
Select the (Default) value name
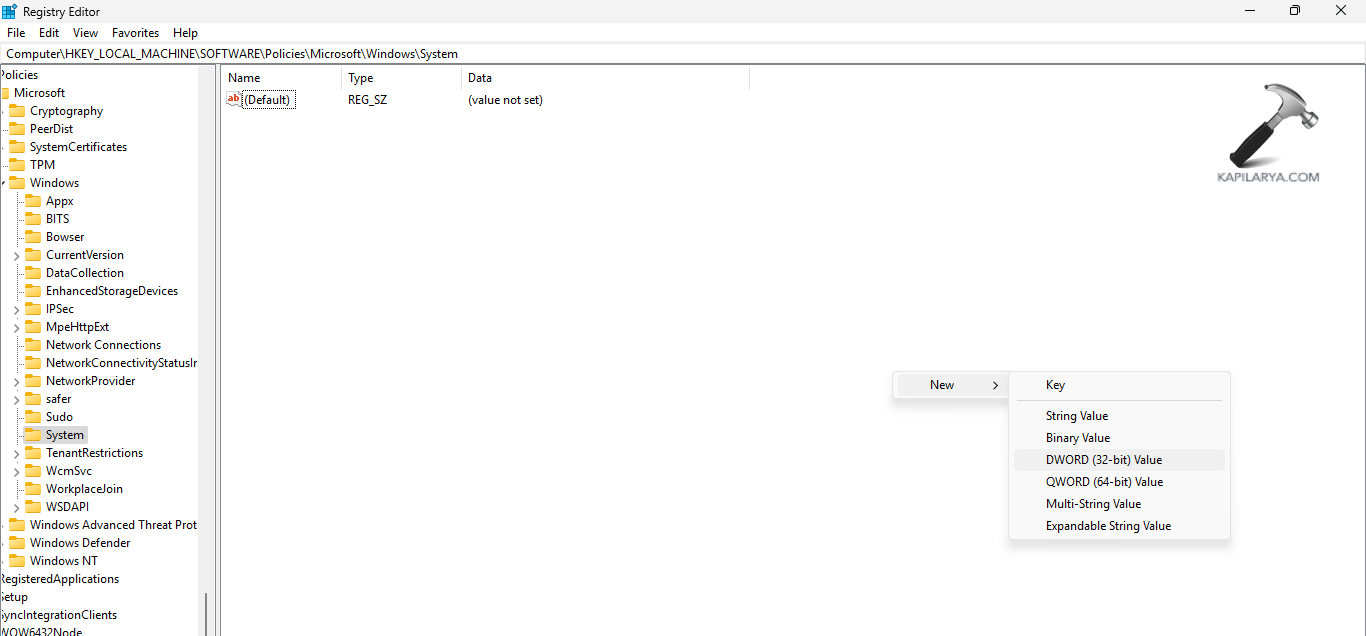click(x=268, y=100)
